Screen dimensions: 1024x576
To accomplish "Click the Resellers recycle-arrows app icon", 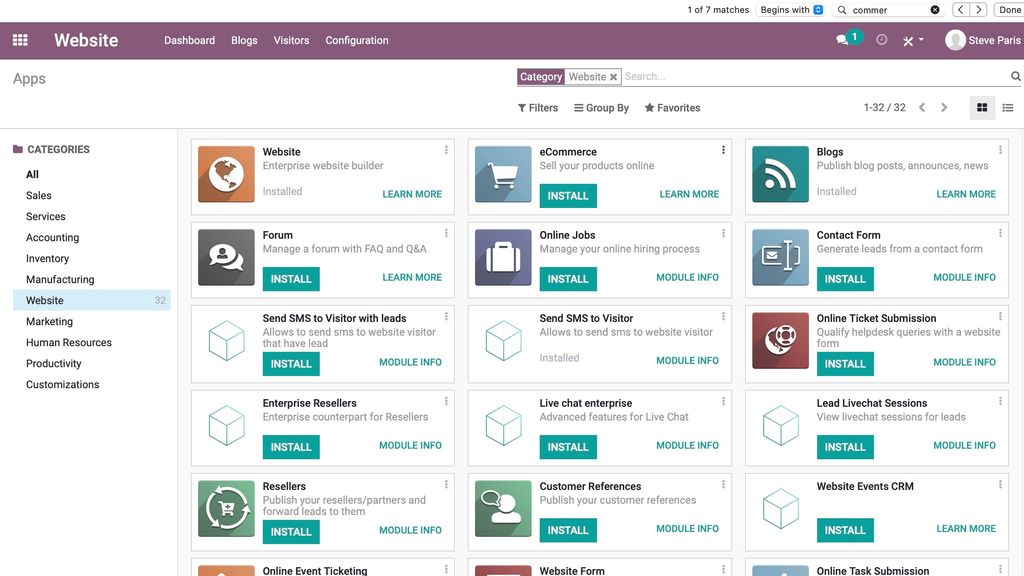I will coord(225,508).
